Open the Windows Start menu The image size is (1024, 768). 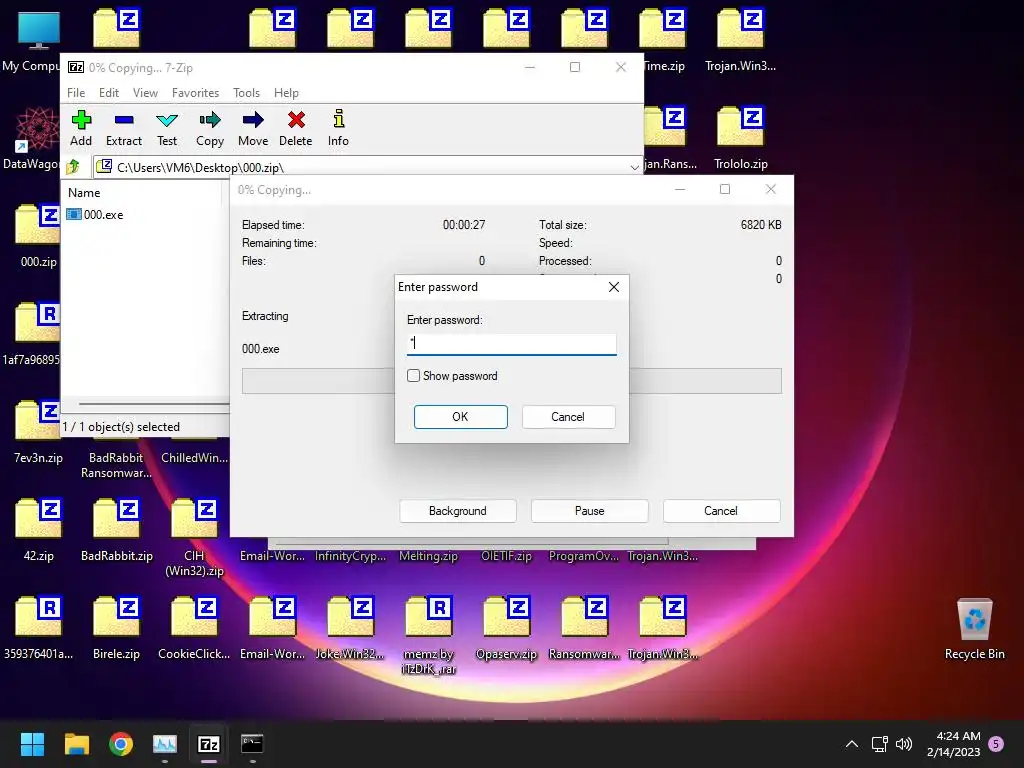click(32, 744)
